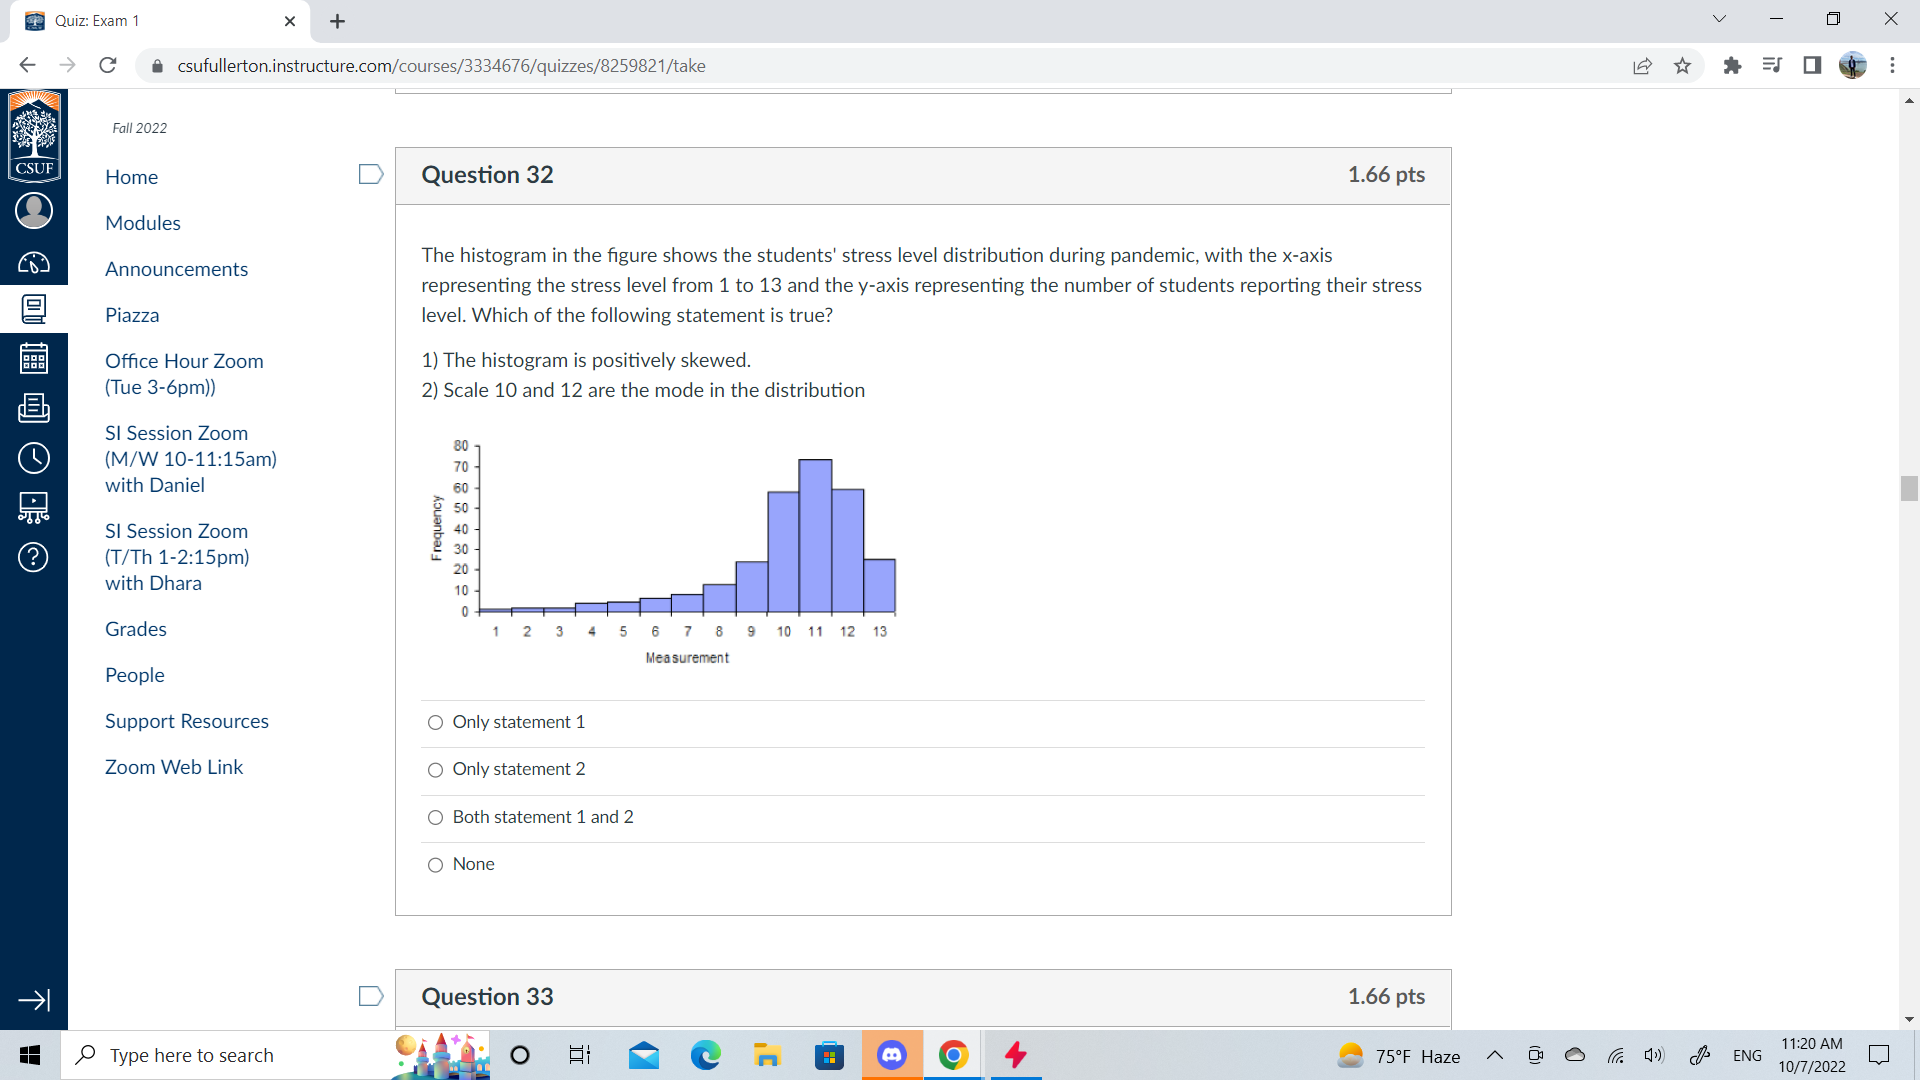Expand the global navigation sidebar arrow
This screenshot has width=1920, height=1080.
(x=33, y=1000)
